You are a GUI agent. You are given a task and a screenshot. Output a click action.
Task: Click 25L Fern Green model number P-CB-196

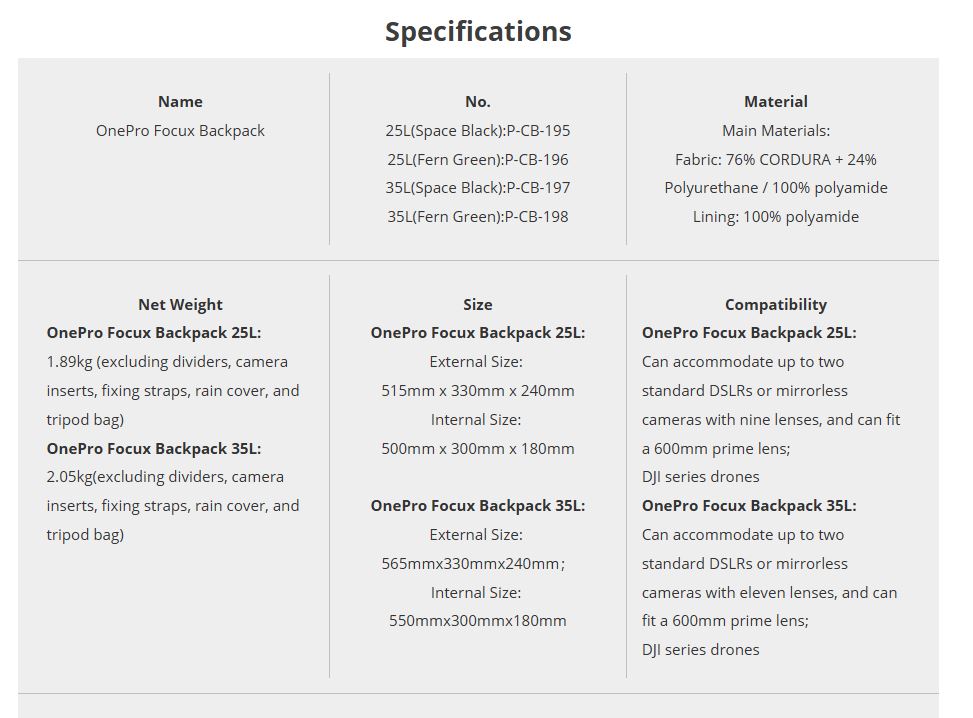(x=478, y=159)
